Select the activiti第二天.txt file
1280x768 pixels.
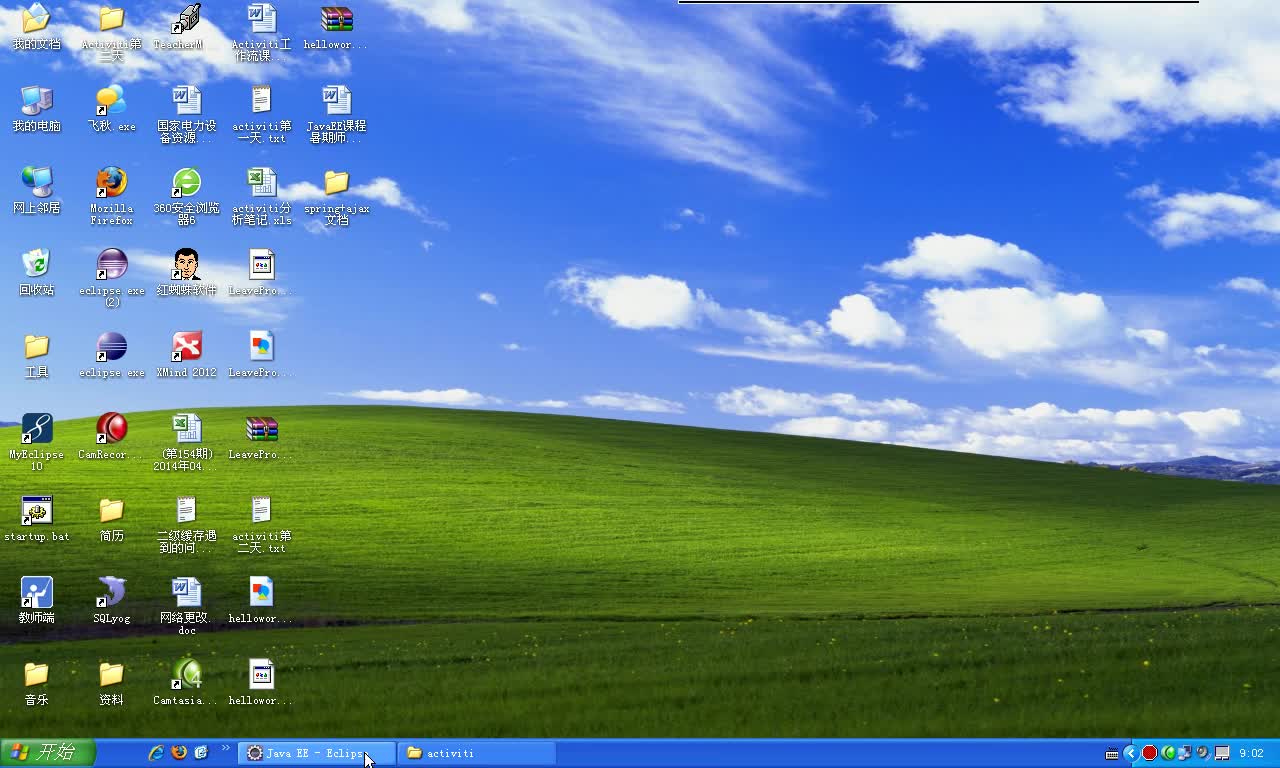coord(261,524)
